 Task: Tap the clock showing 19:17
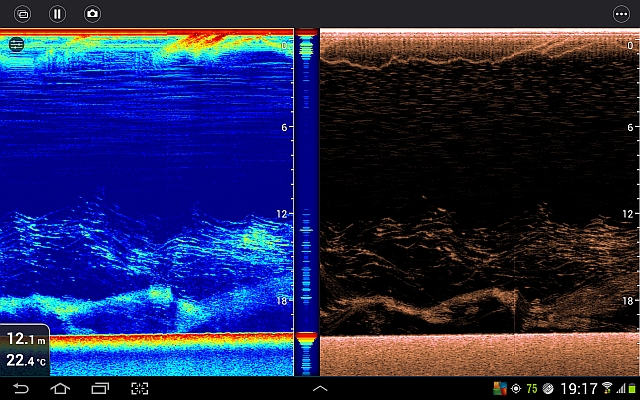point(579,388)
